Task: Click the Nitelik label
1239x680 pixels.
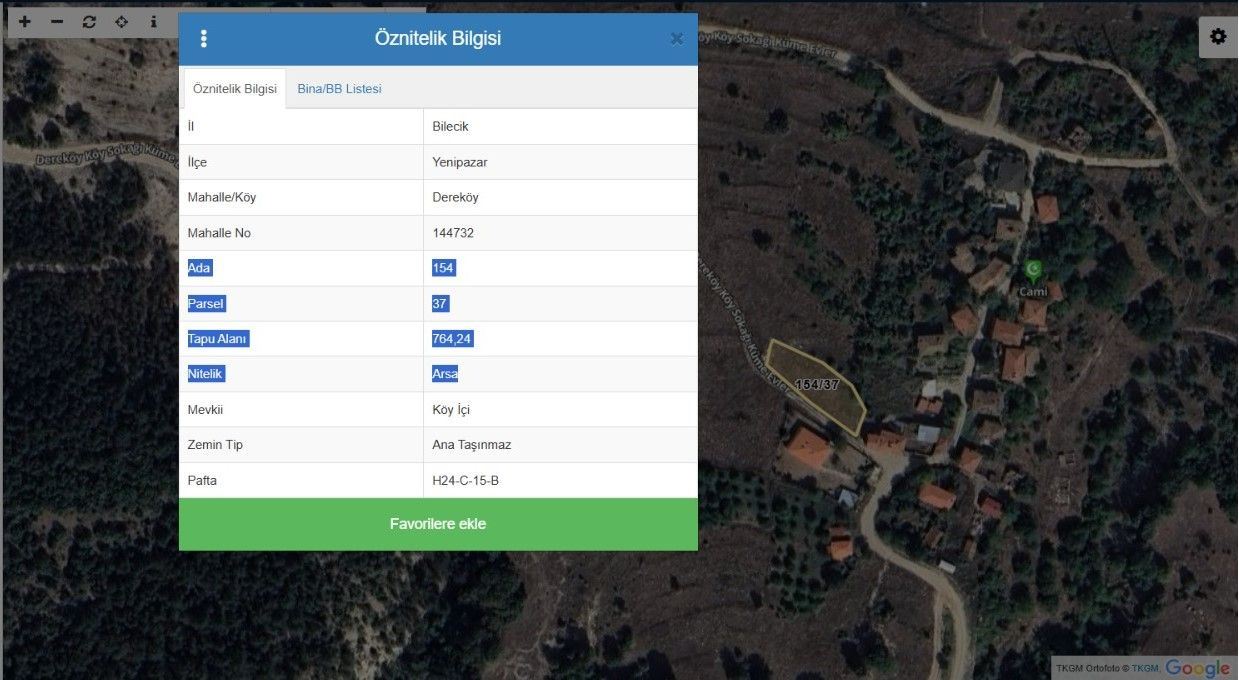Action: coord(206,374)
